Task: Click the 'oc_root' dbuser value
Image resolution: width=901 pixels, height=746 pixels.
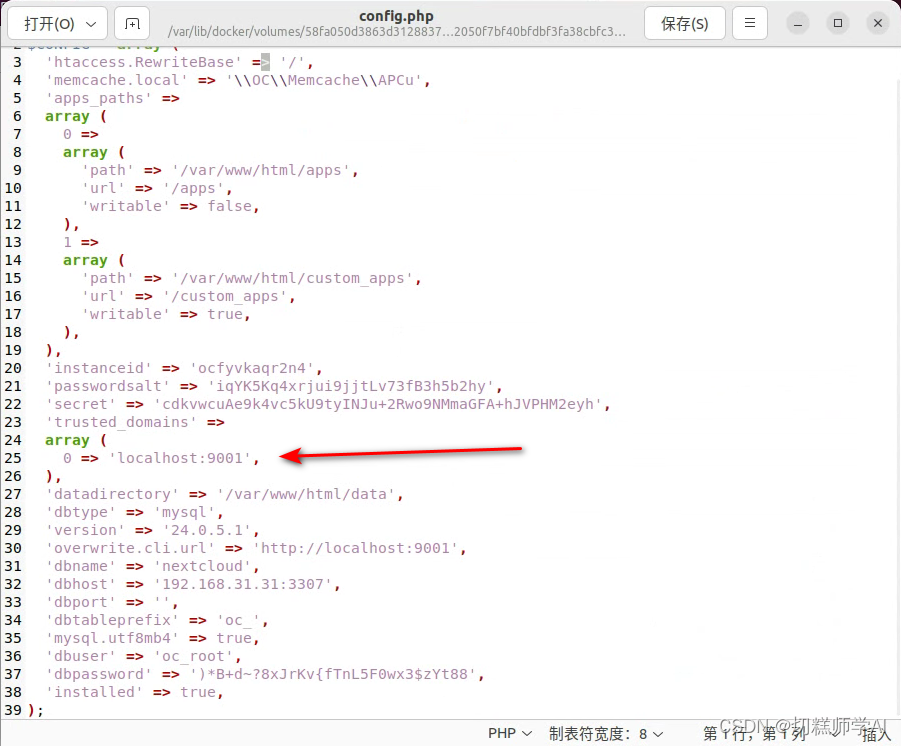Action: (193, 656)
